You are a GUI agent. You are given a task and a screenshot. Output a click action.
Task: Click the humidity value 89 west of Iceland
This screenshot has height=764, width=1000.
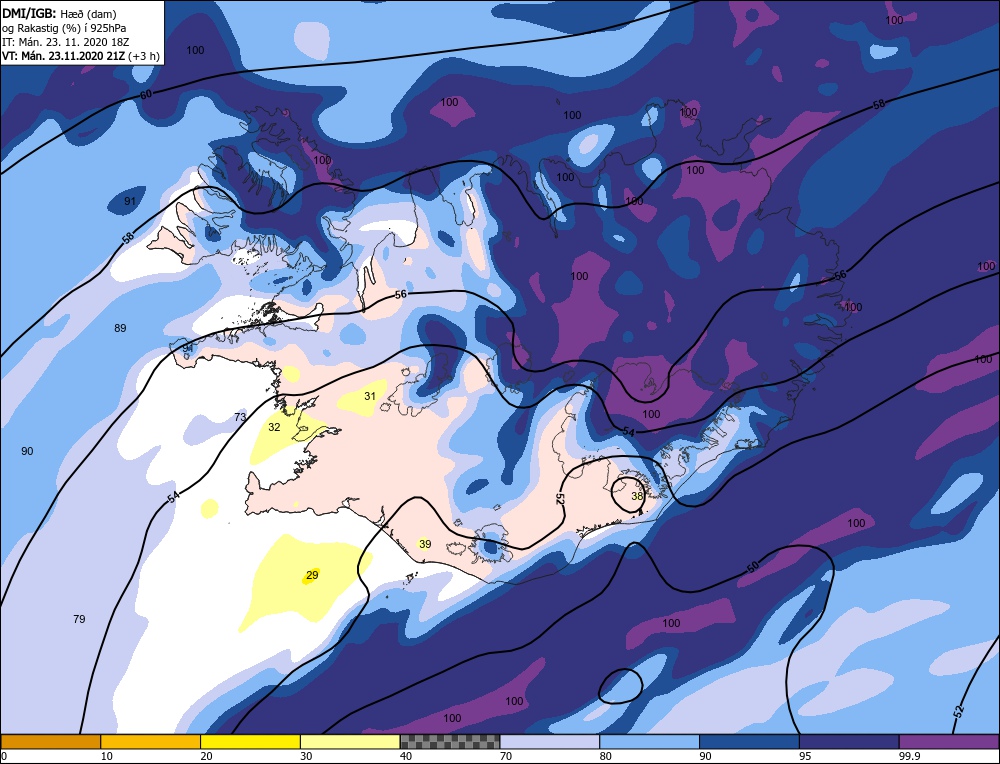point(120,328)
